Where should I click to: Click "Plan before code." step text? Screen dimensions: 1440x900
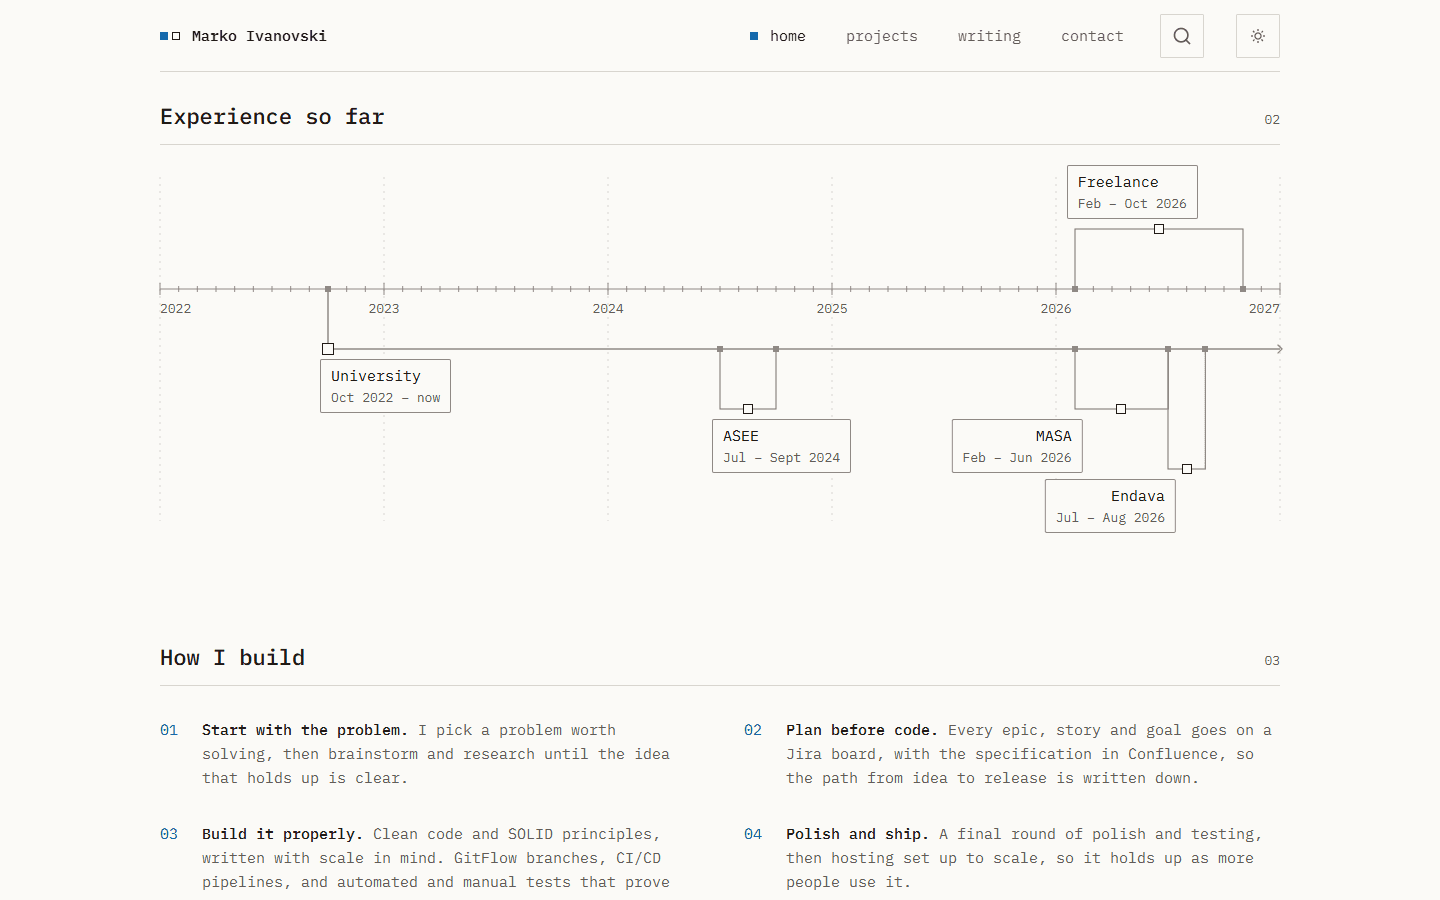point(862,730)
